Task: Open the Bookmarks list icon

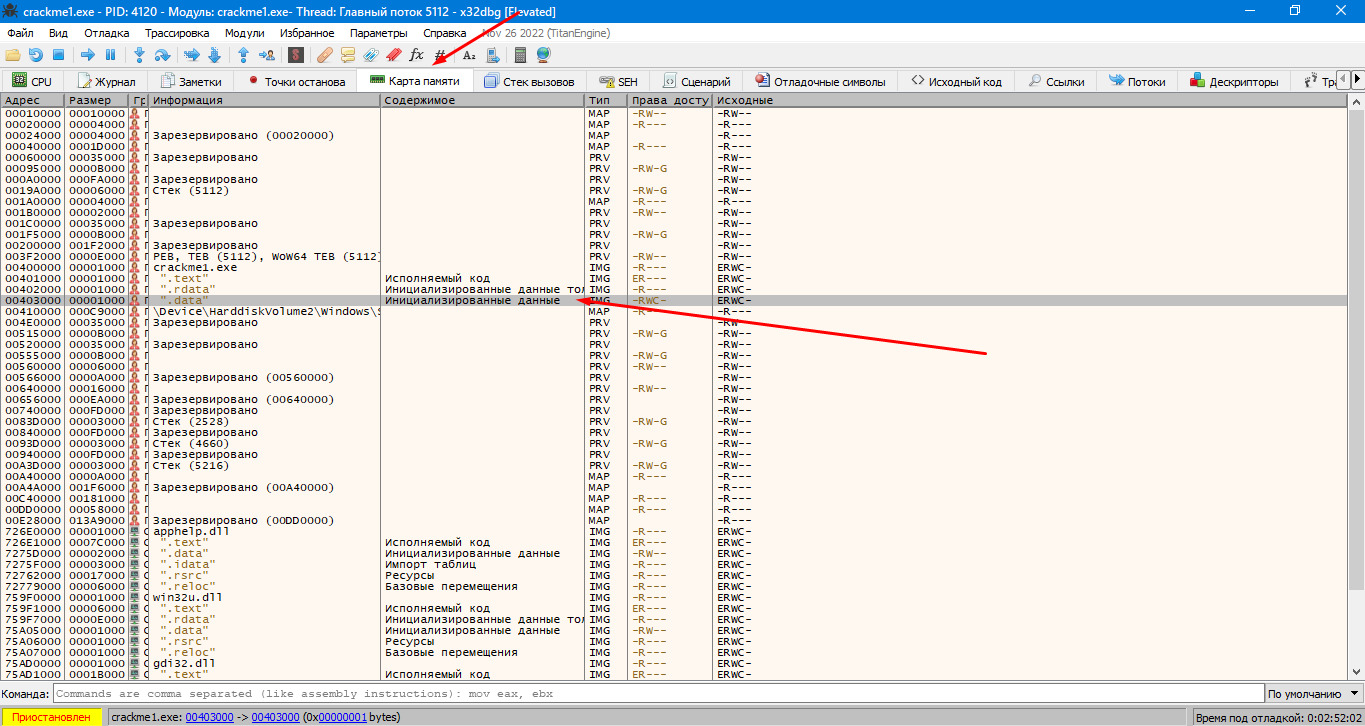Action: pos(394,55)
